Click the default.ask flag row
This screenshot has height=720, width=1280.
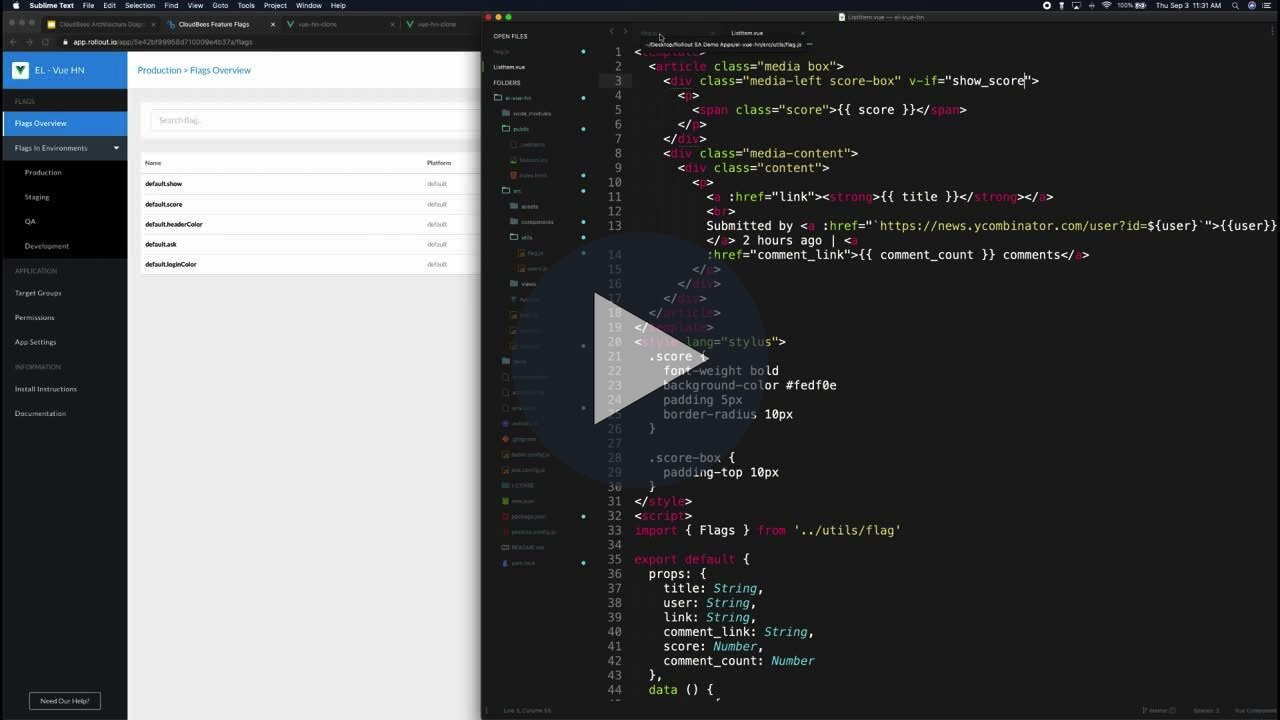(310, 244)
